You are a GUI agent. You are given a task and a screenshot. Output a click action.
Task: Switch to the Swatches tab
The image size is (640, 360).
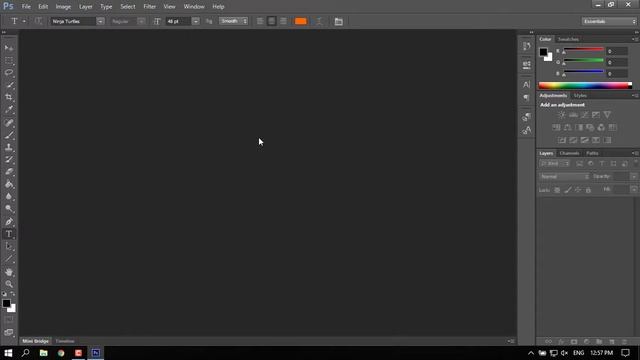[x=568, y=39]
